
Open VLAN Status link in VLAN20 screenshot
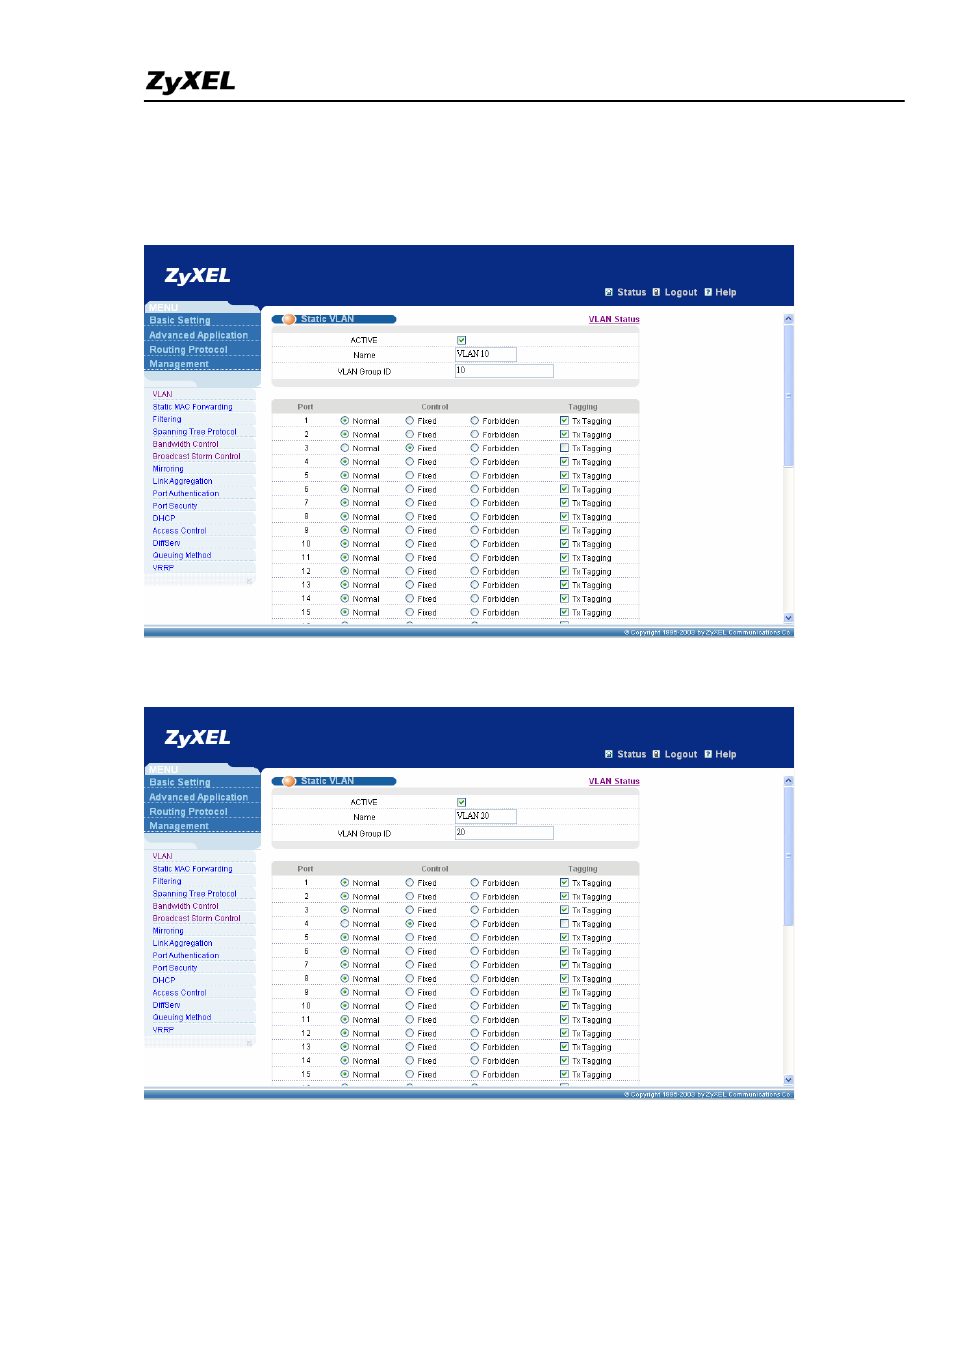(614, 782)
